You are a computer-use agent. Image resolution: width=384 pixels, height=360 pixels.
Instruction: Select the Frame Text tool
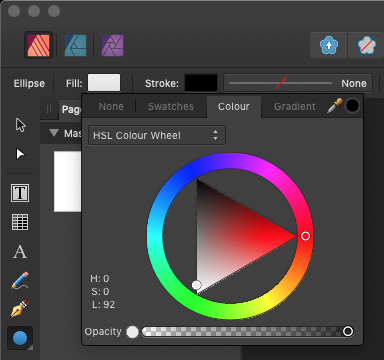coord(20,193)
